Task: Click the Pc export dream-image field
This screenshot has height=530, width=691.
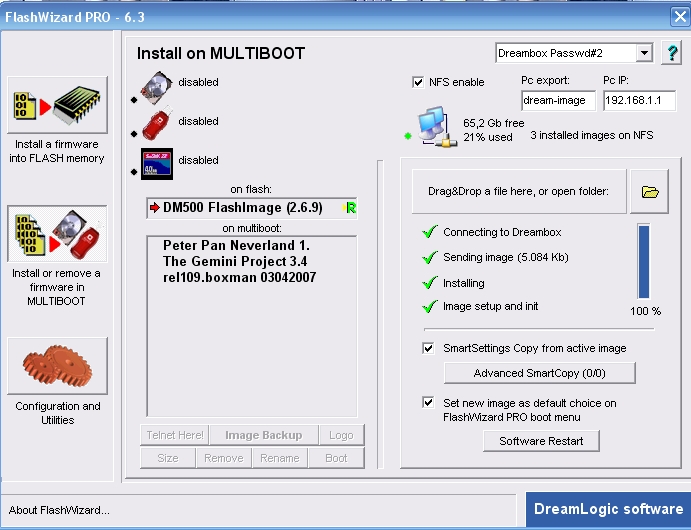Action: click(x=558, y=100)
